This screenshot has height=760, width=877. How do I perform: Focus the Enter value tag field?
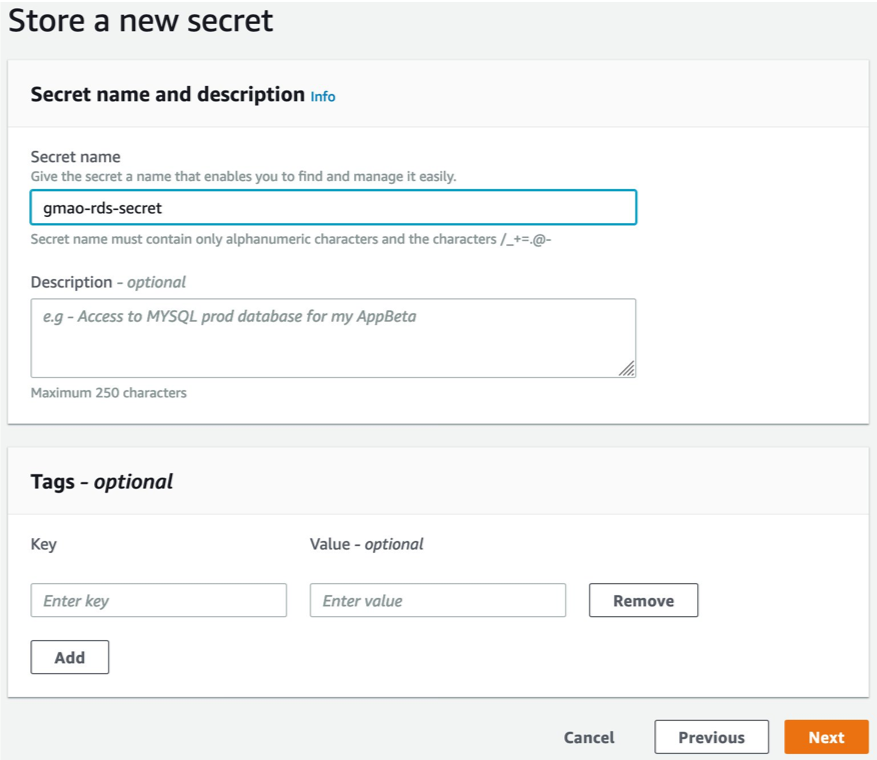click(437, 600)
